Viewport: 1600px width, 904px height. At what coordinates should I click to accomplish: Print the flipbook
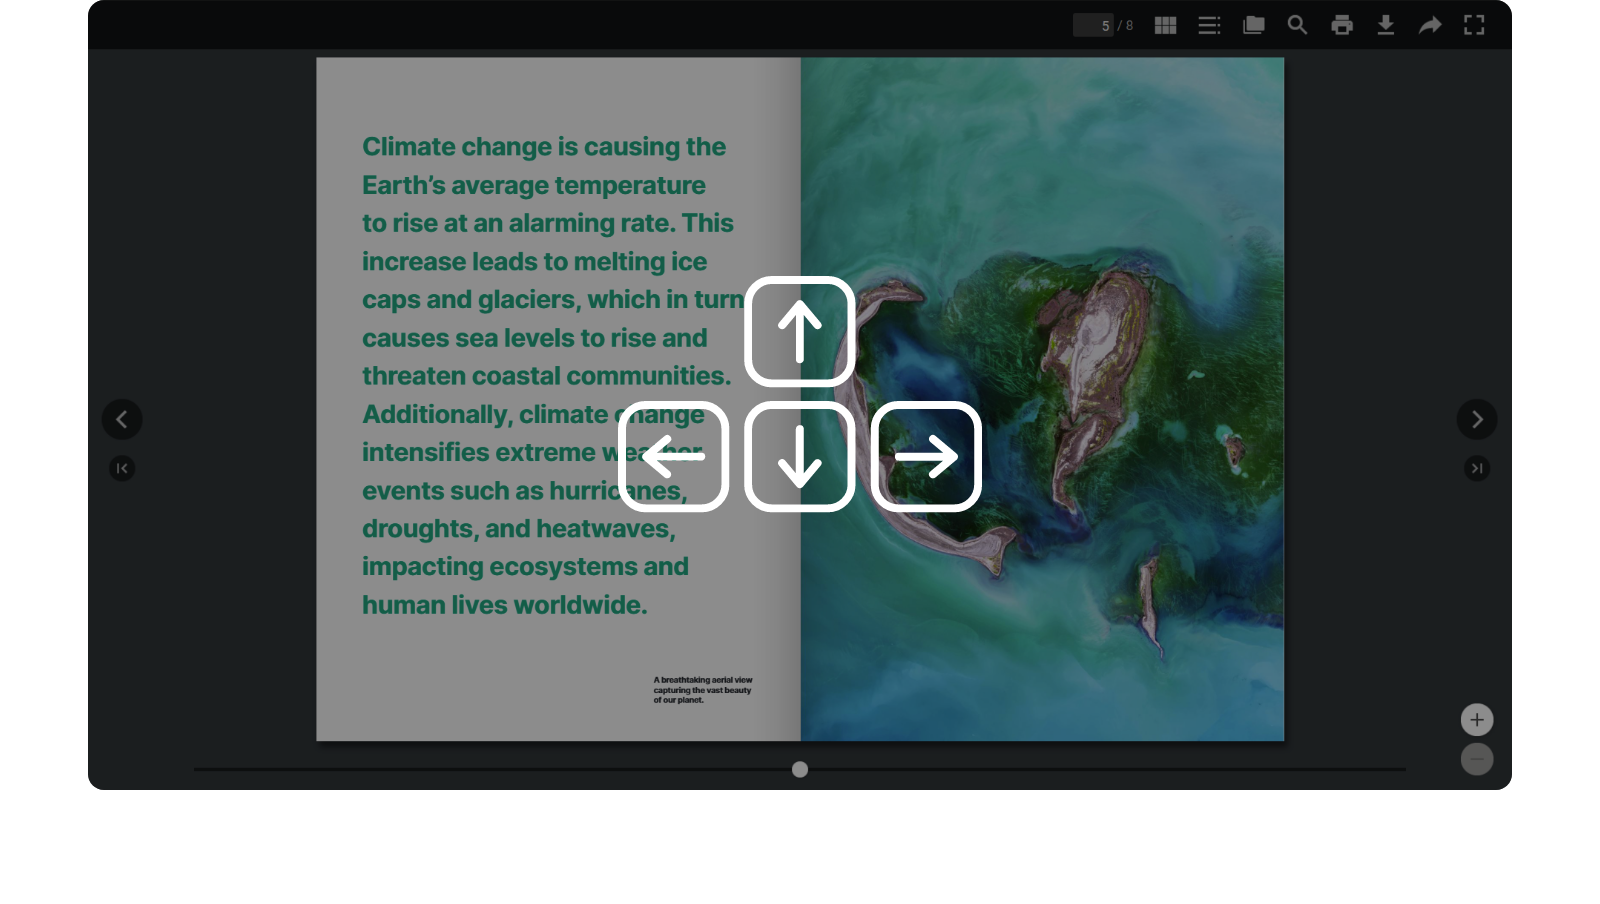(1341, 25)
